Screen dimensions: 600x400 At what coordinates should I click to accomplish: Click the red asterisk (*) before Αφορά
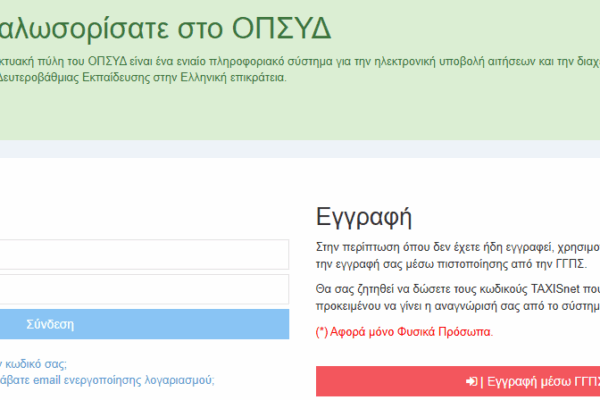pos(321,332)
